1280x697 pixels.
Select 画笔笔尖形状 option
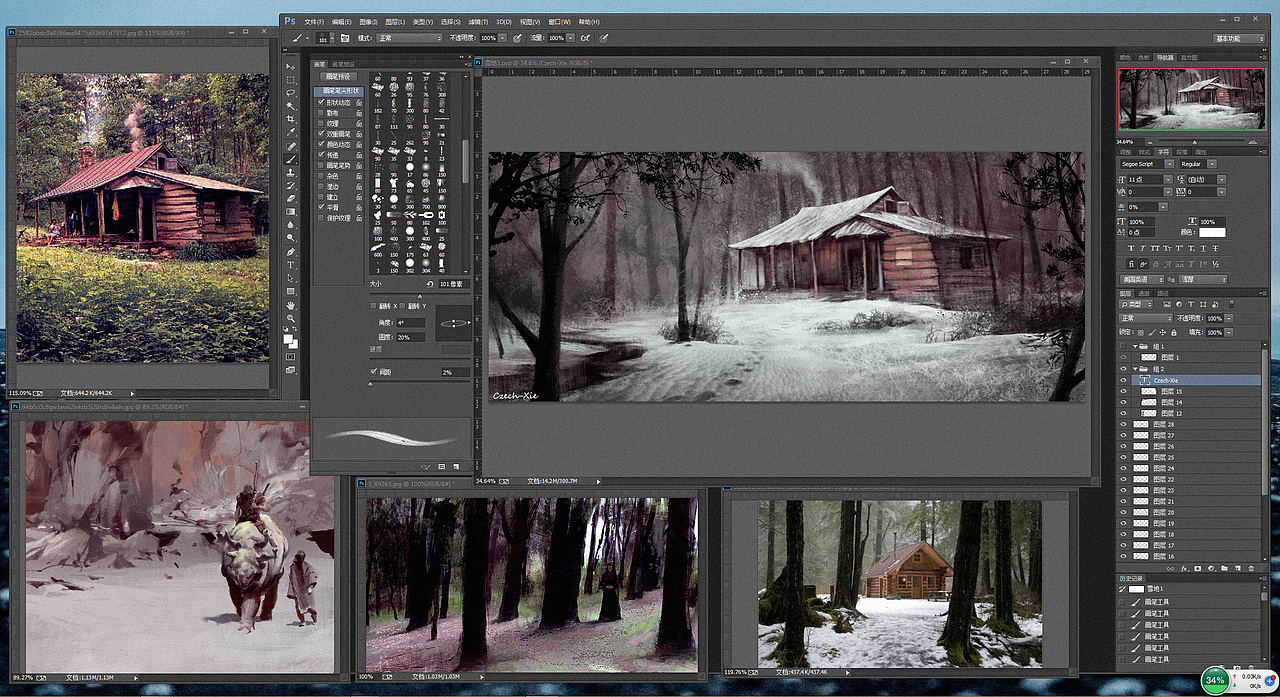click(339, 91)
